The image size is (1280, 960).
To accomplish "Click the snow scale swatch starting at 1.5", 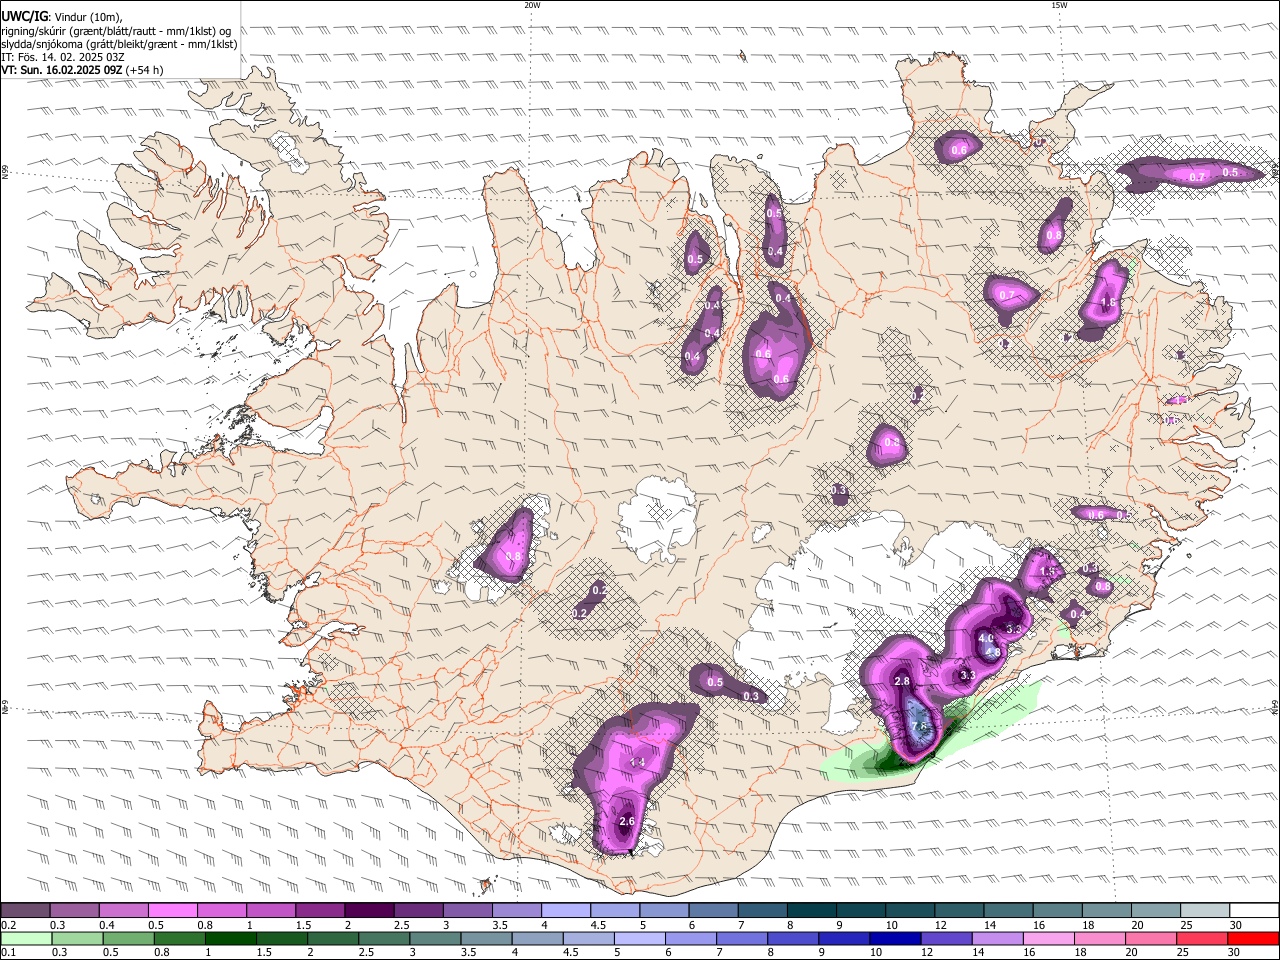I will click(320, 911).
